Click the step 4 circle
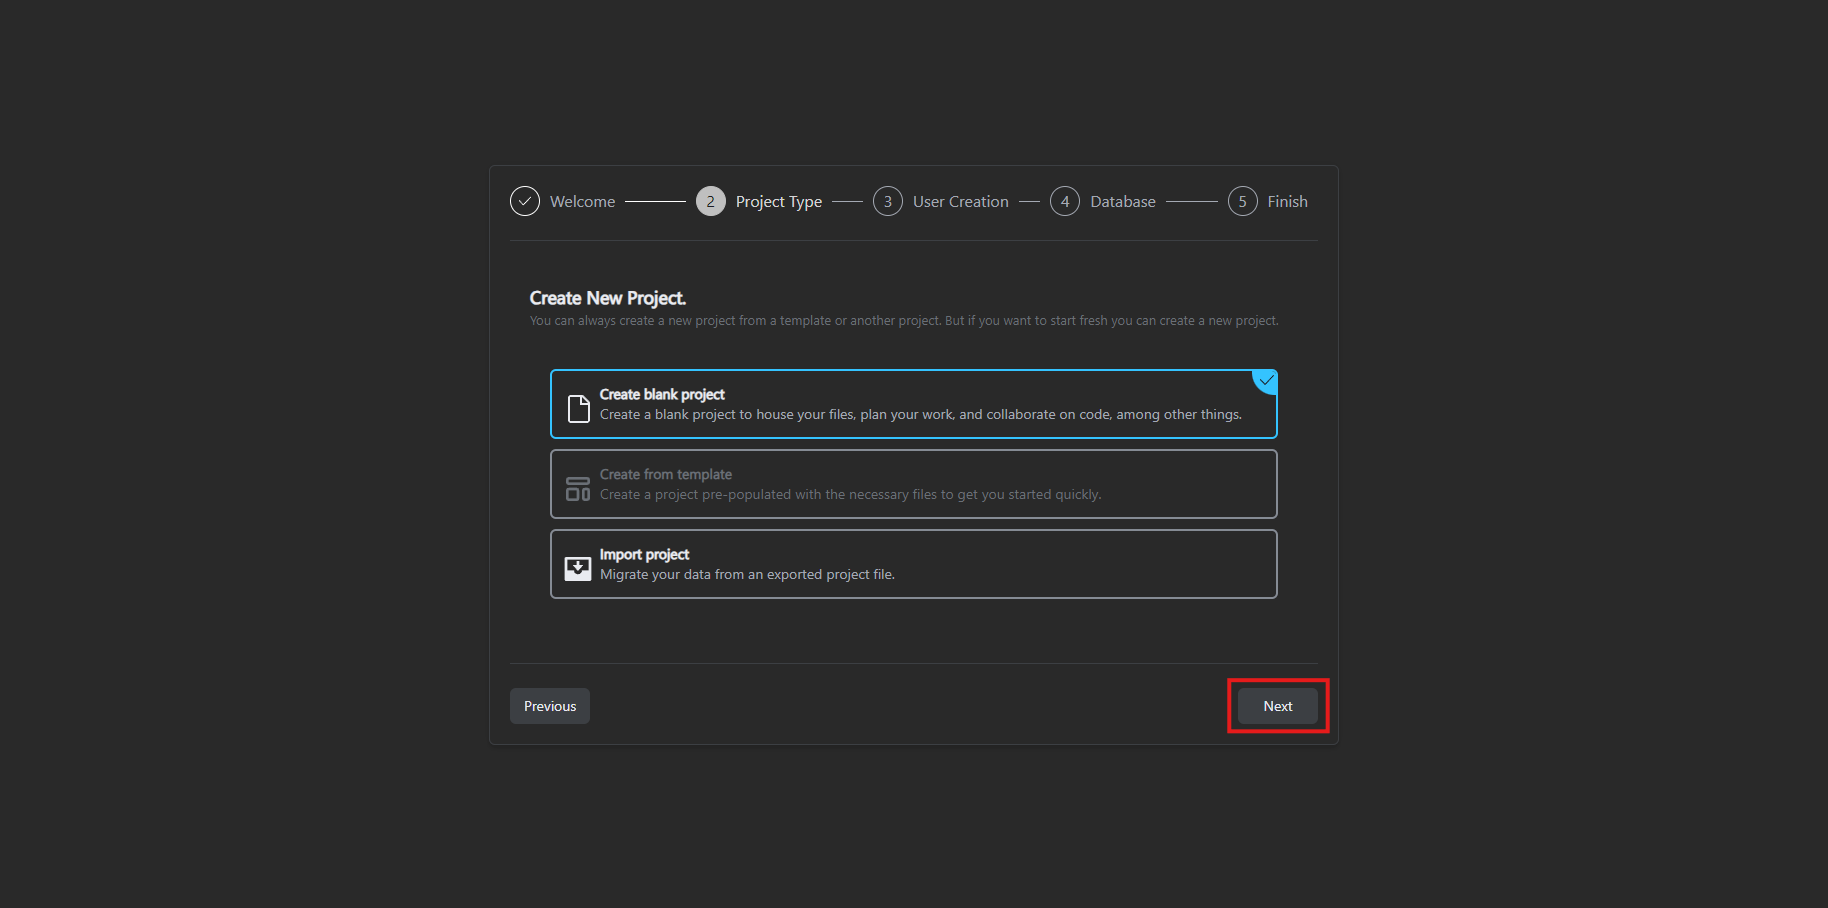This screenshot has width=1828, height=908. click(x=1065, y=201)
